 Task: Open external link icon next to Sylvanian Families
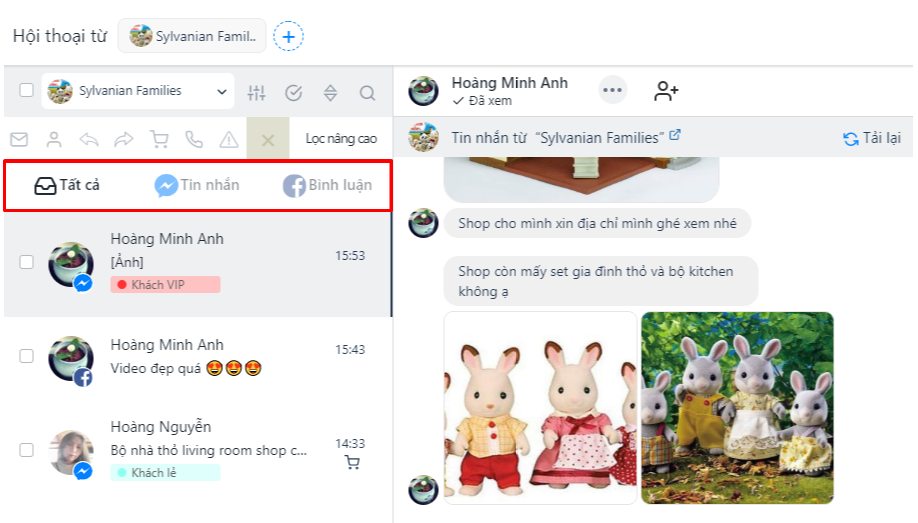[675, 135]
